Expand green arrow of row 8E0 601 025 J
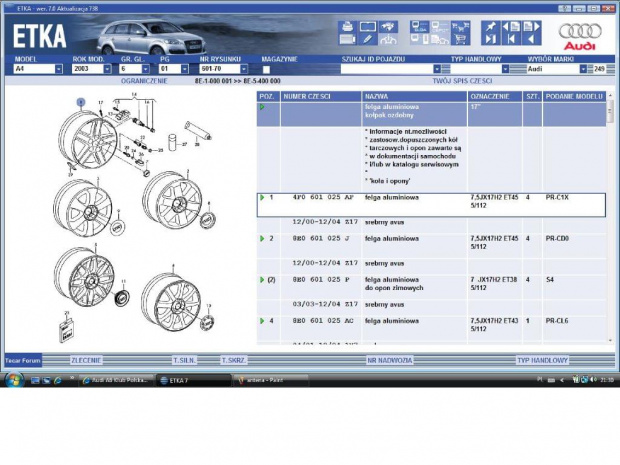Image resolution: width=620 pixels, height=465 pixels. (262, 238)
